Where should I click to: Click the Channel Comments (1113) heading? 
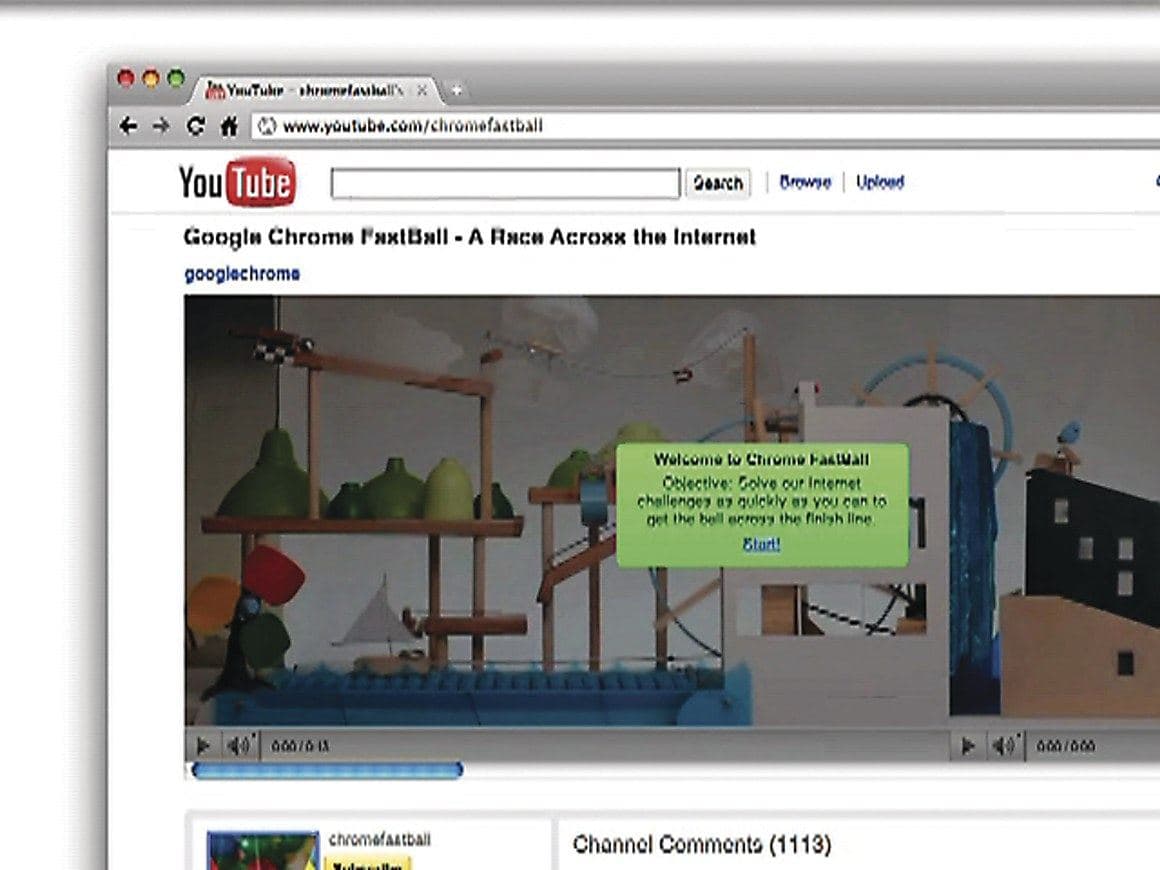pyautogui.click(x=702, y=844)
